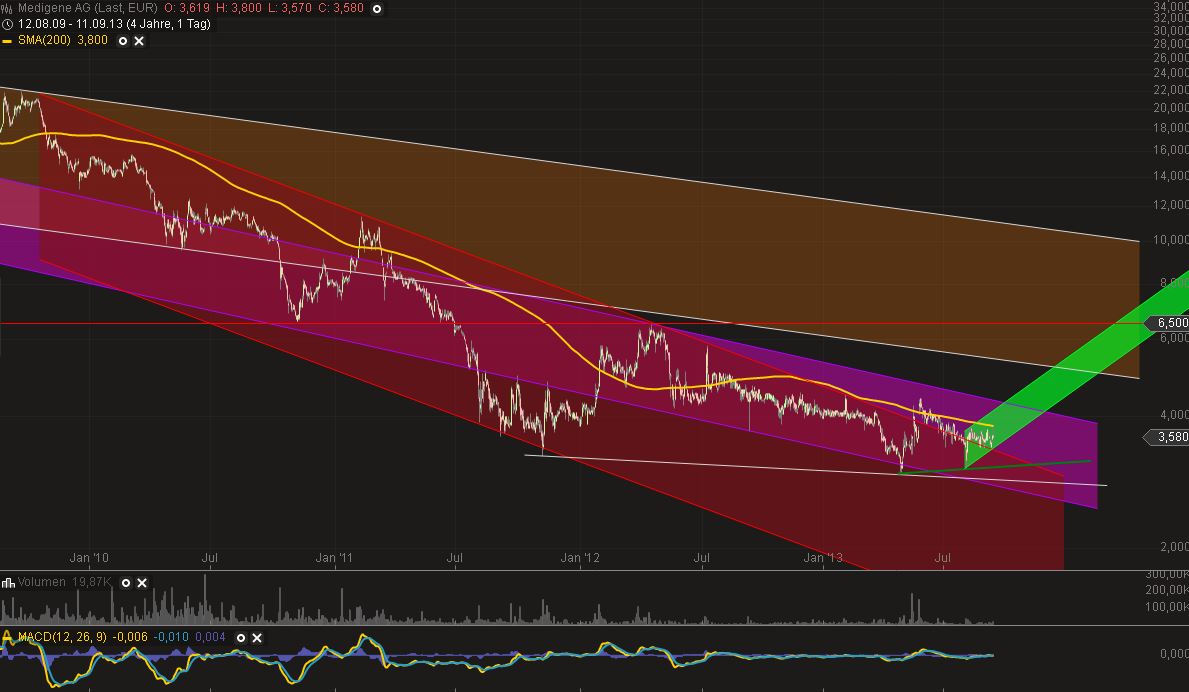Remove the MACD indicator with X
The image size is (1189, 692).
click(257, 637)
